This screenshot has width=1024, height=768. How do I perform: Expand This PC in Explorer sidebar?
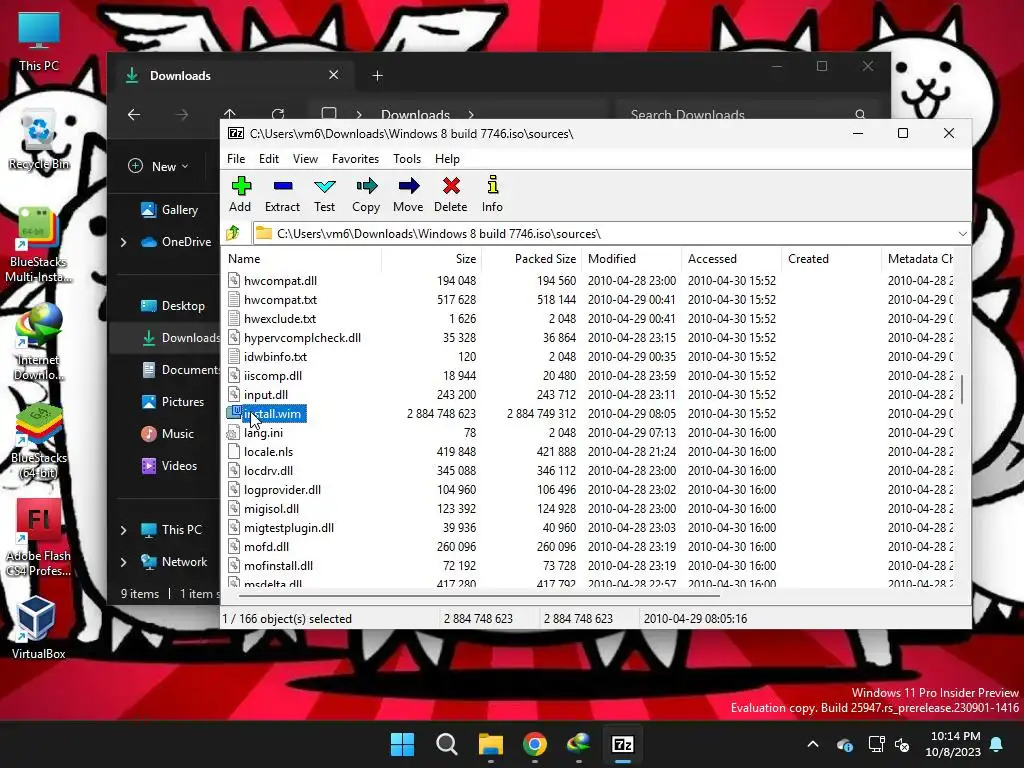(x=123, y=530)
